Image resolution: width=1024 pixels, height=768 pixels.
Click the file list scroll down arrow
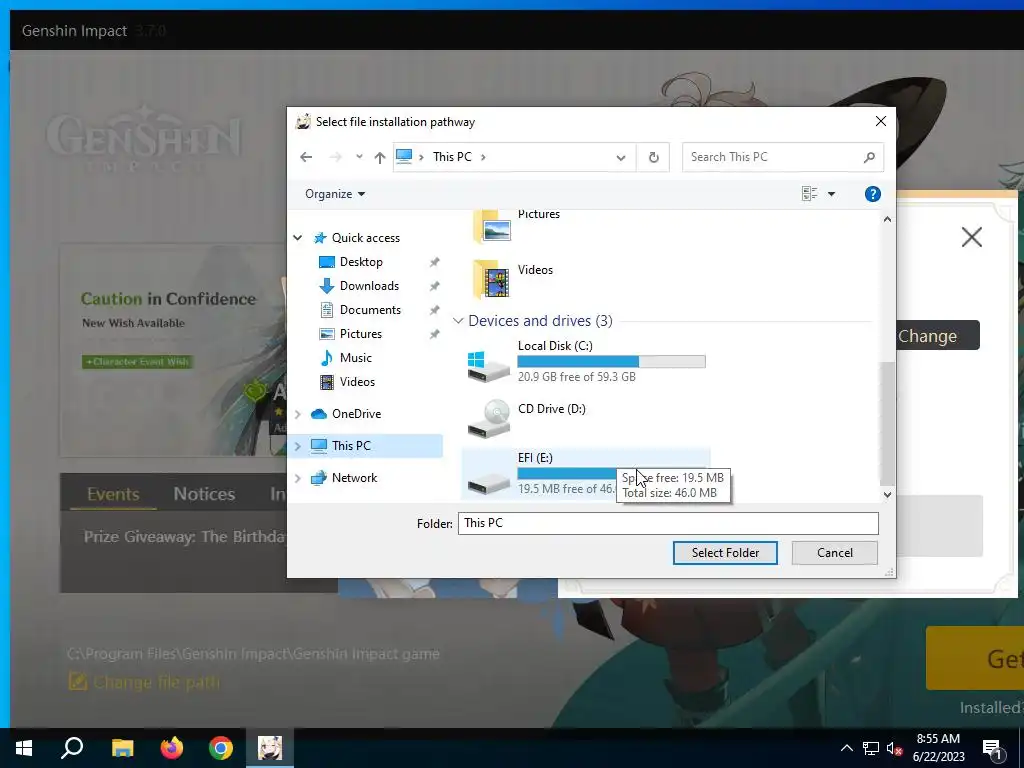click(887, 495)
